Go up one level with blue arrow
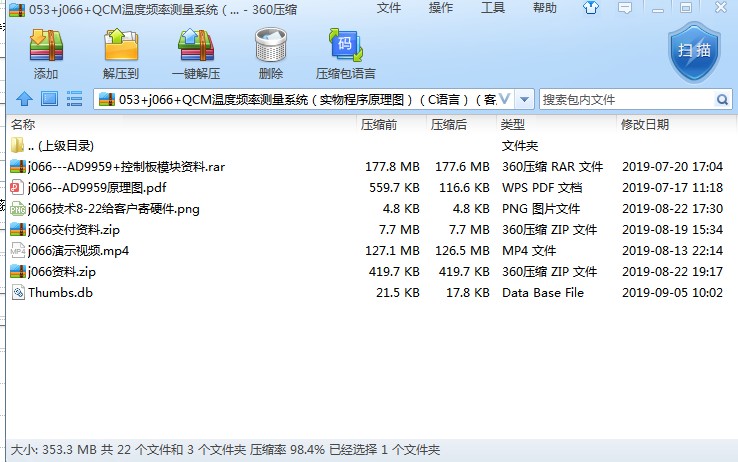Viewport: 738px width, 462px height. pyautogui.click(x=24, y=99)
